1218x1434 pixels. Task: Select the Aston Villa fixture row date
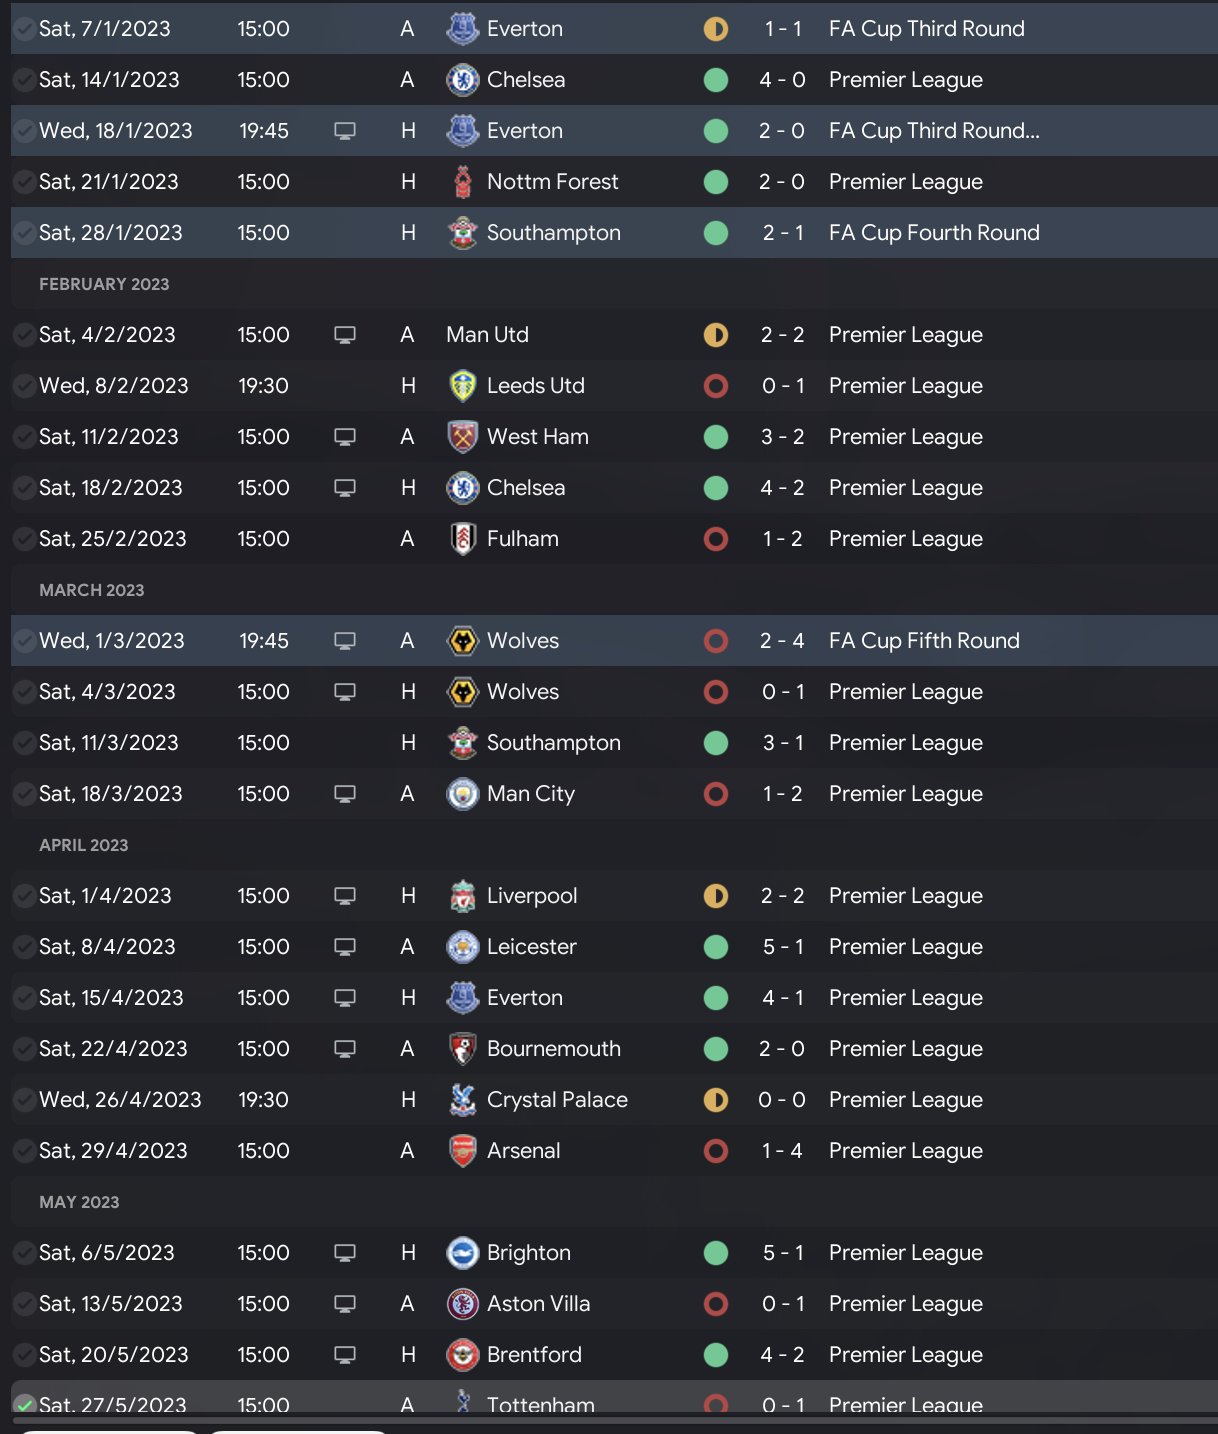coord(111,1304)
